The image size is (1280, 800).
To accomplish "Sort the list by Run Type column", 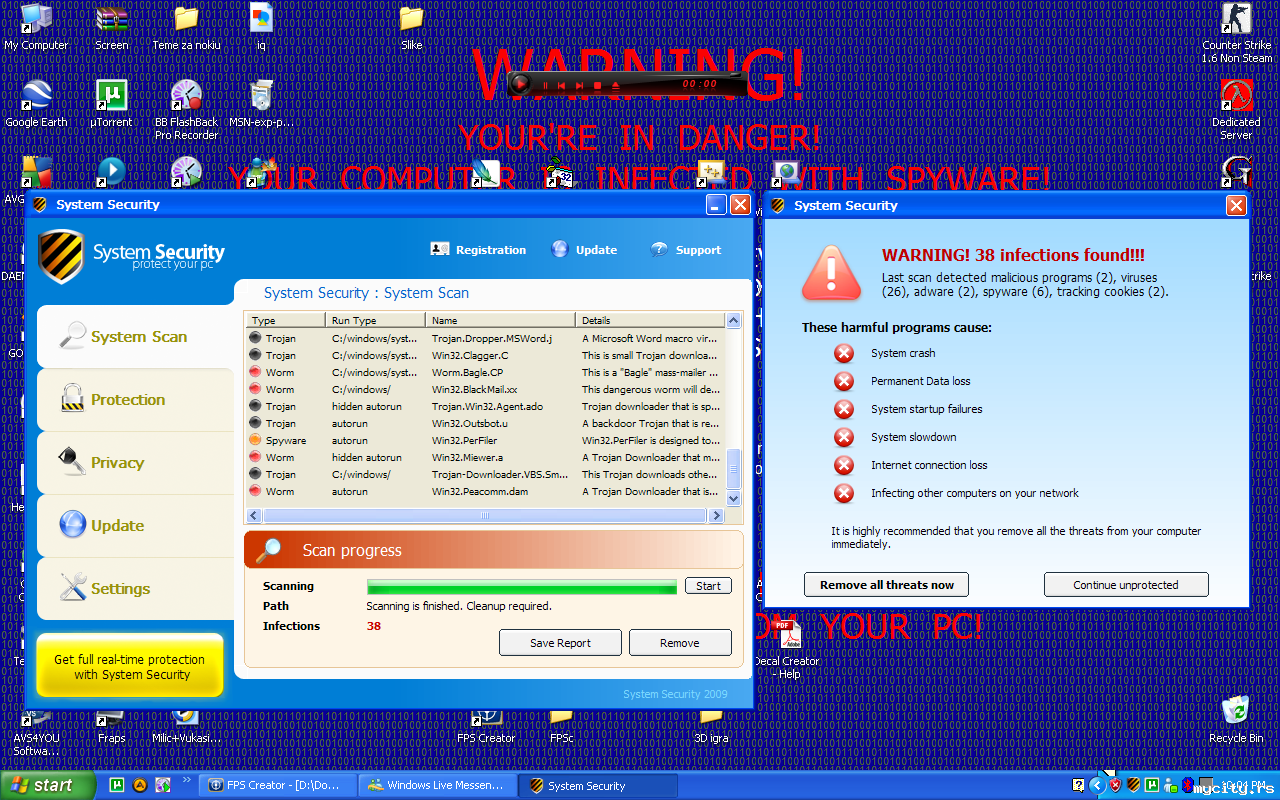I will [376, 320].
